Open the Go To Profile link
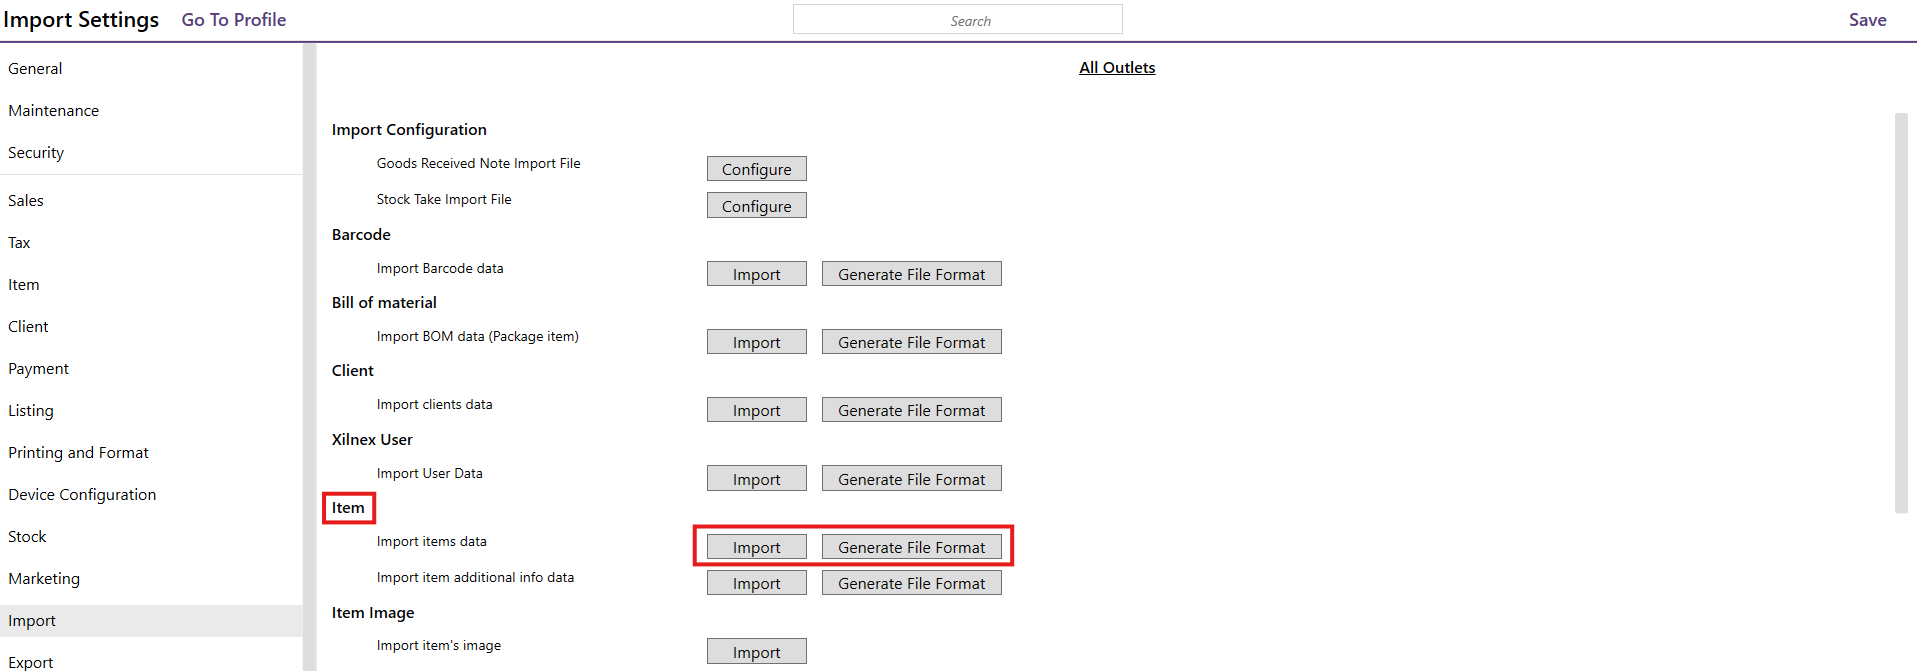 click(x=234, y=20)
